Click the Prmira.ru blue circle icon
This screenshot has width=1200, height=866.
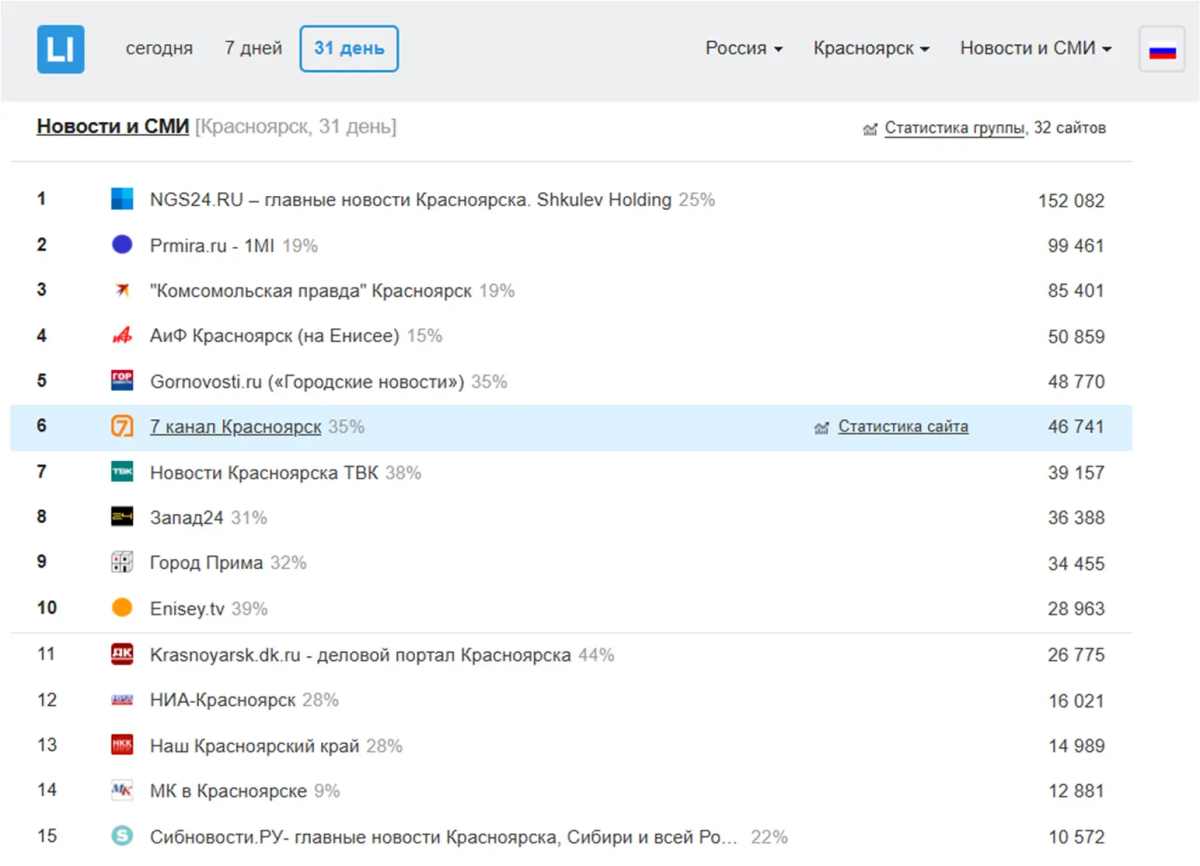pyautogui.click(x=122, y=245)
